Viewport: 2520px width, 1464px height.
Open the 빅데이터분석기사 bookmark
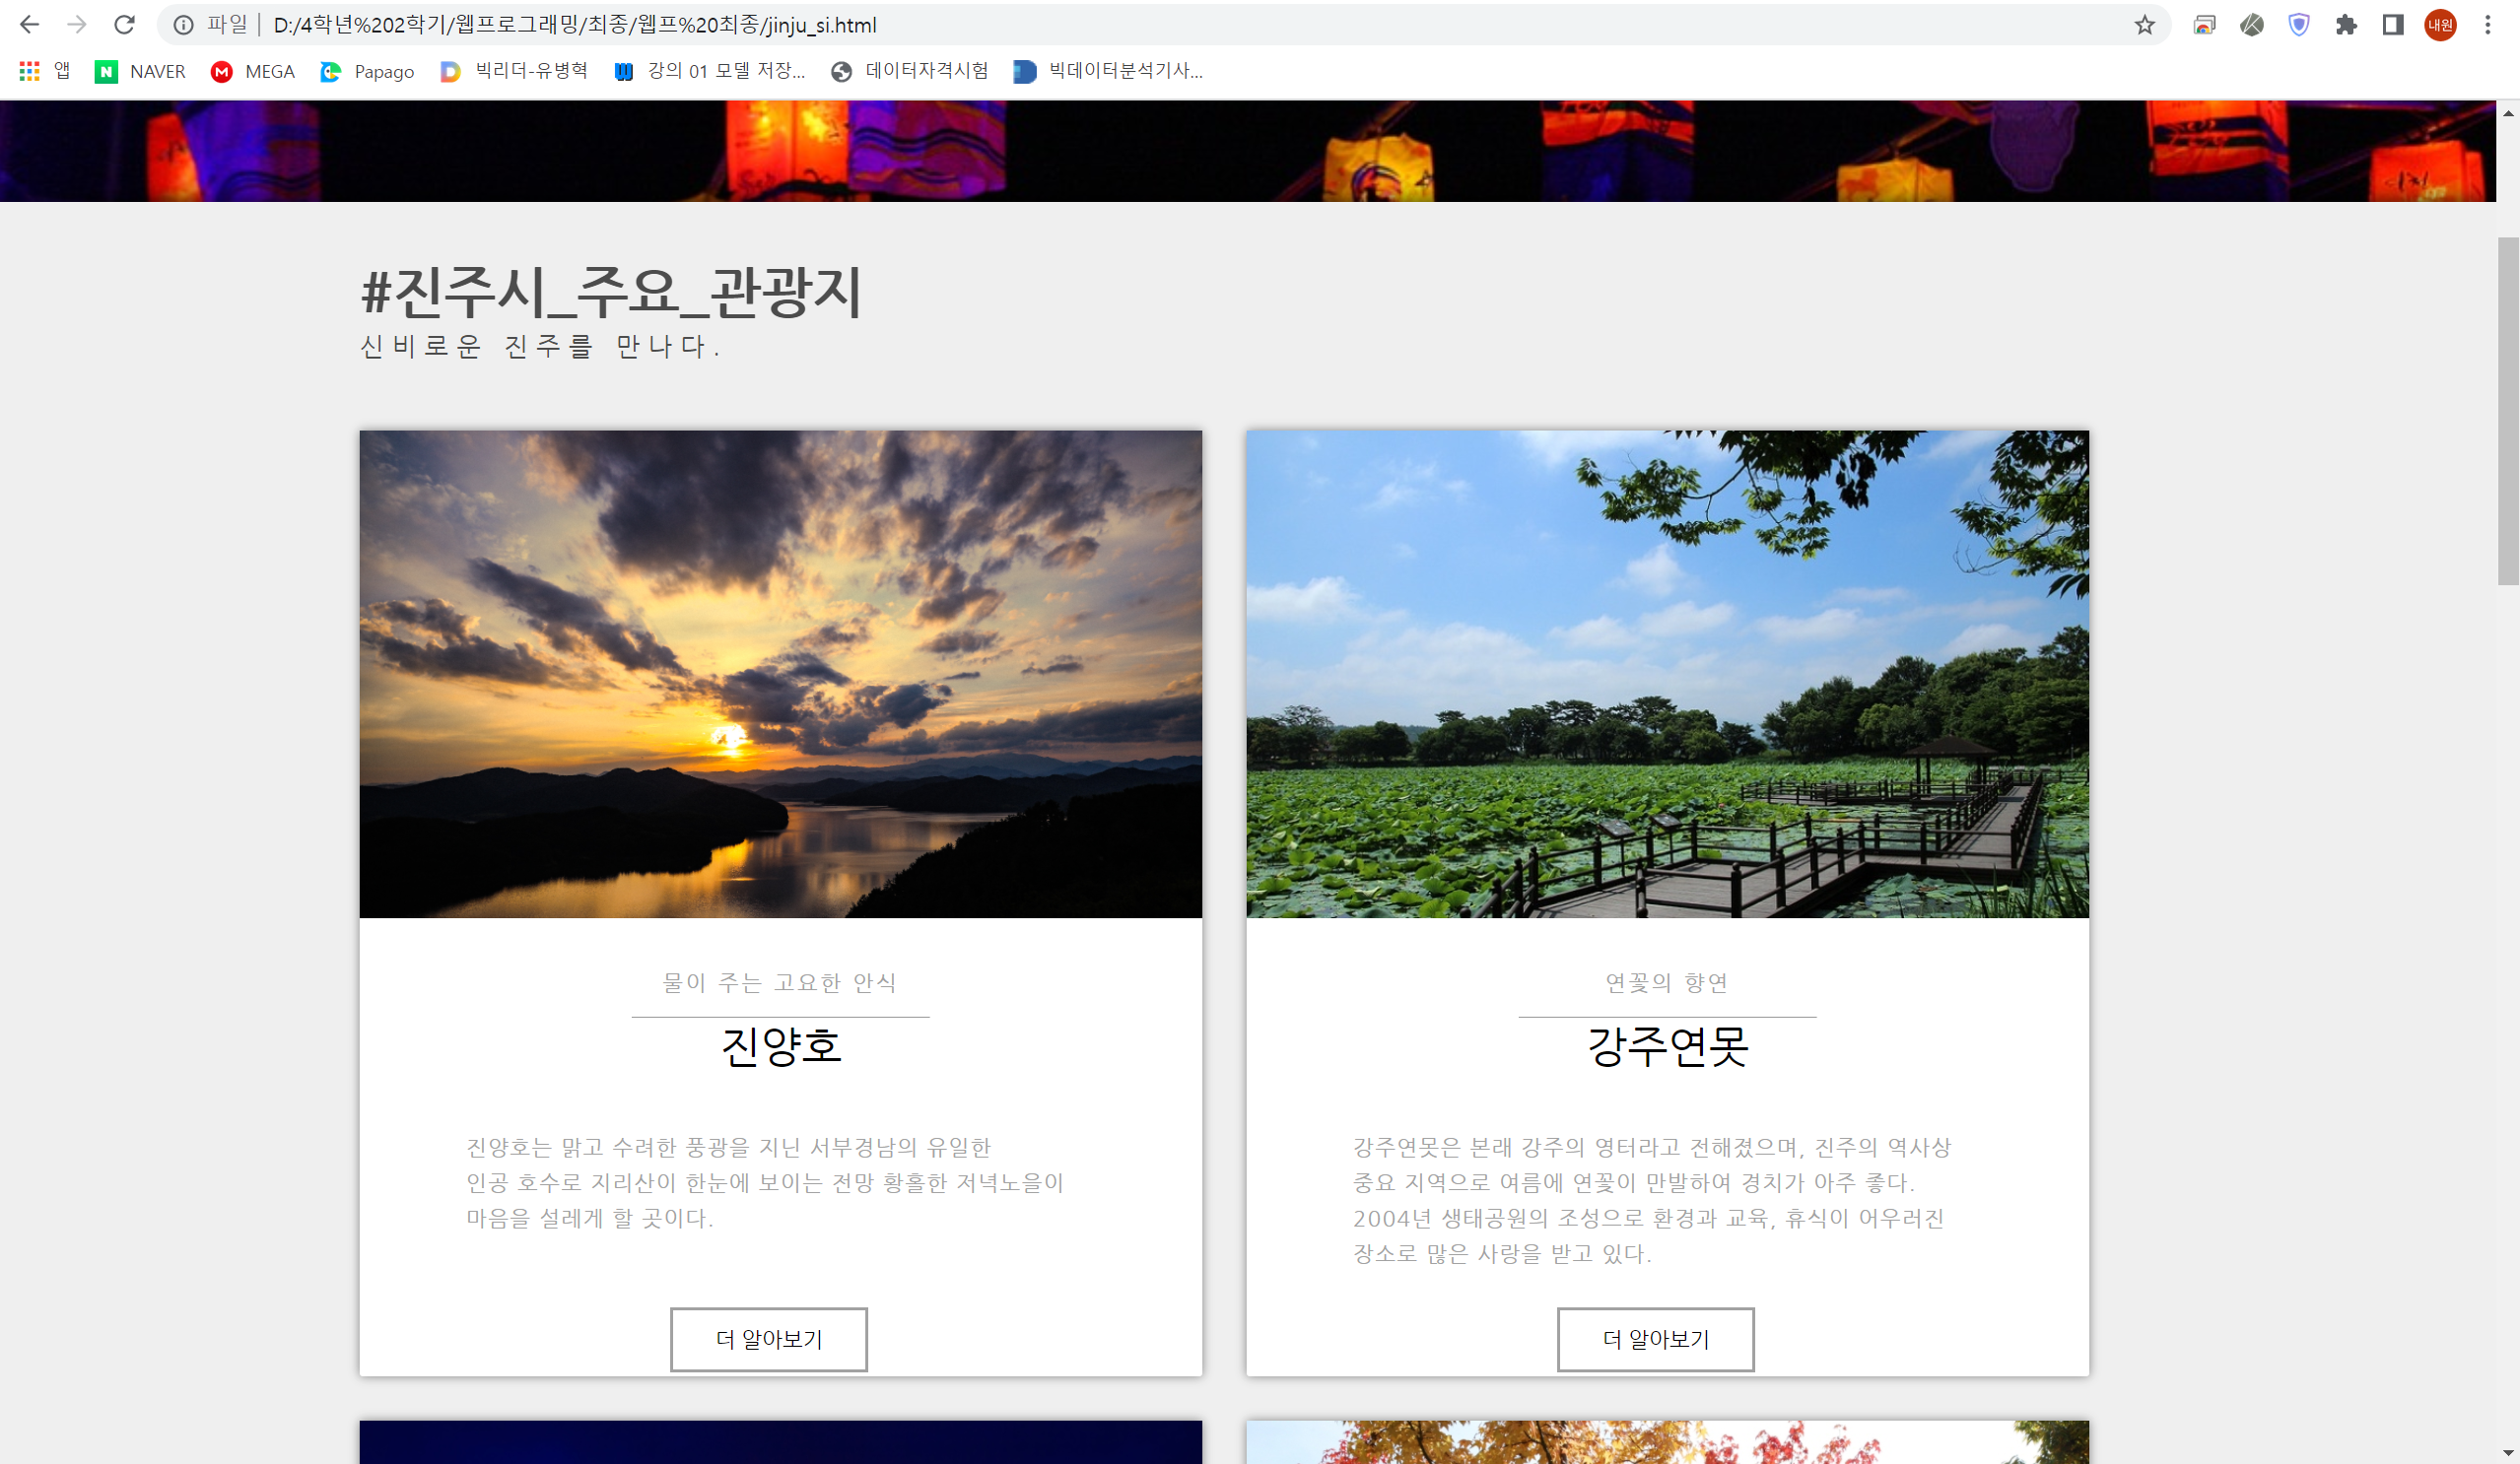tap(1108, 71)
